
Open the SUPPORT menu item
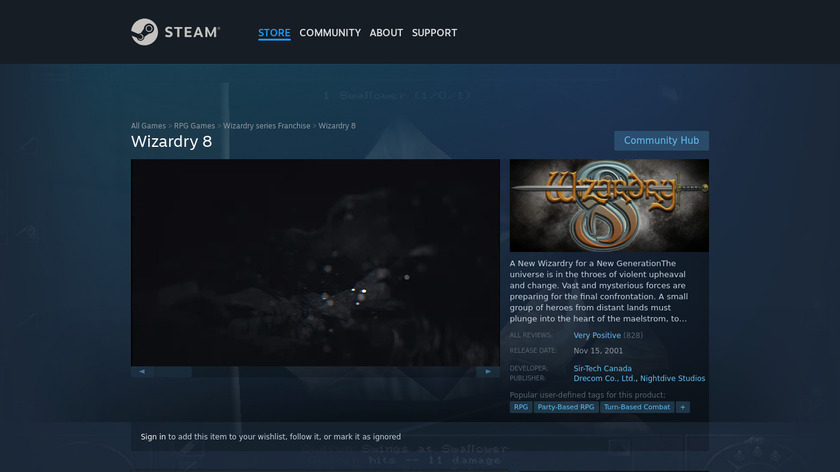[434, 33]
